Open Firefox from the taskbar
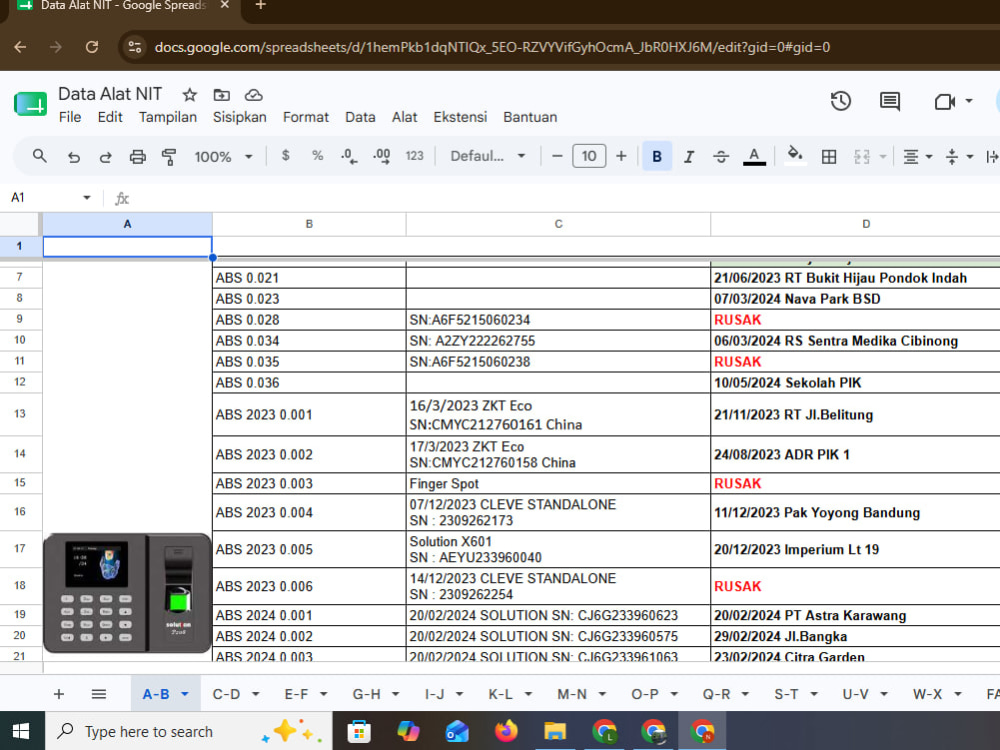This screenshot has height=750, width=1000. 506,732
